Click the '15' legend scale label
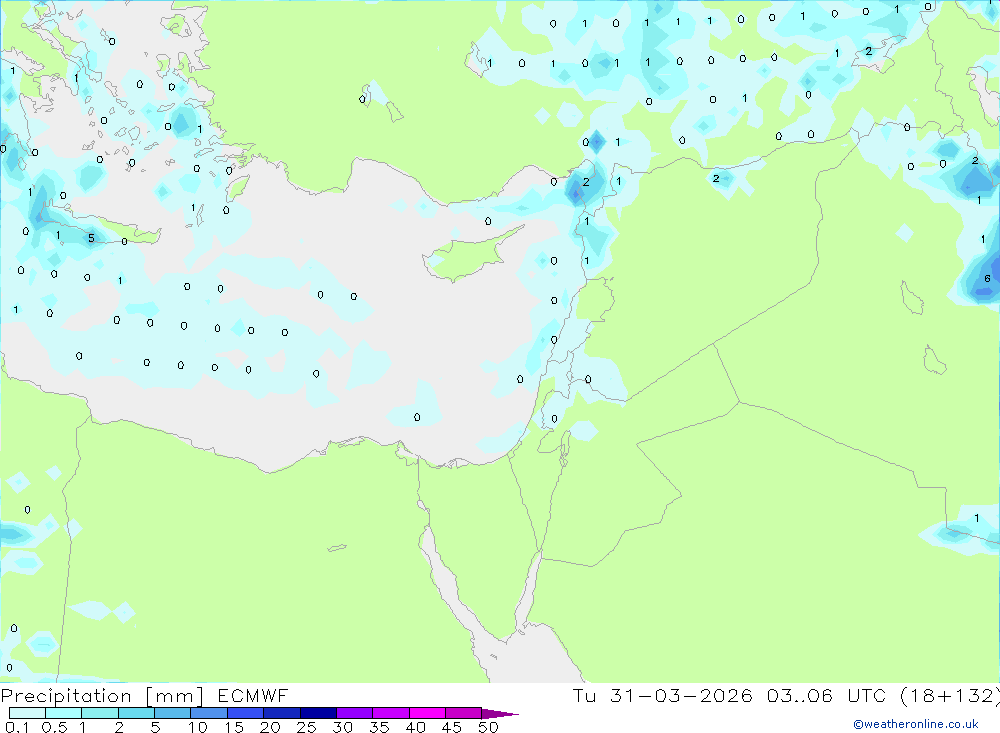This screenshot has width=1000, height=733. [x=234, y=727]
